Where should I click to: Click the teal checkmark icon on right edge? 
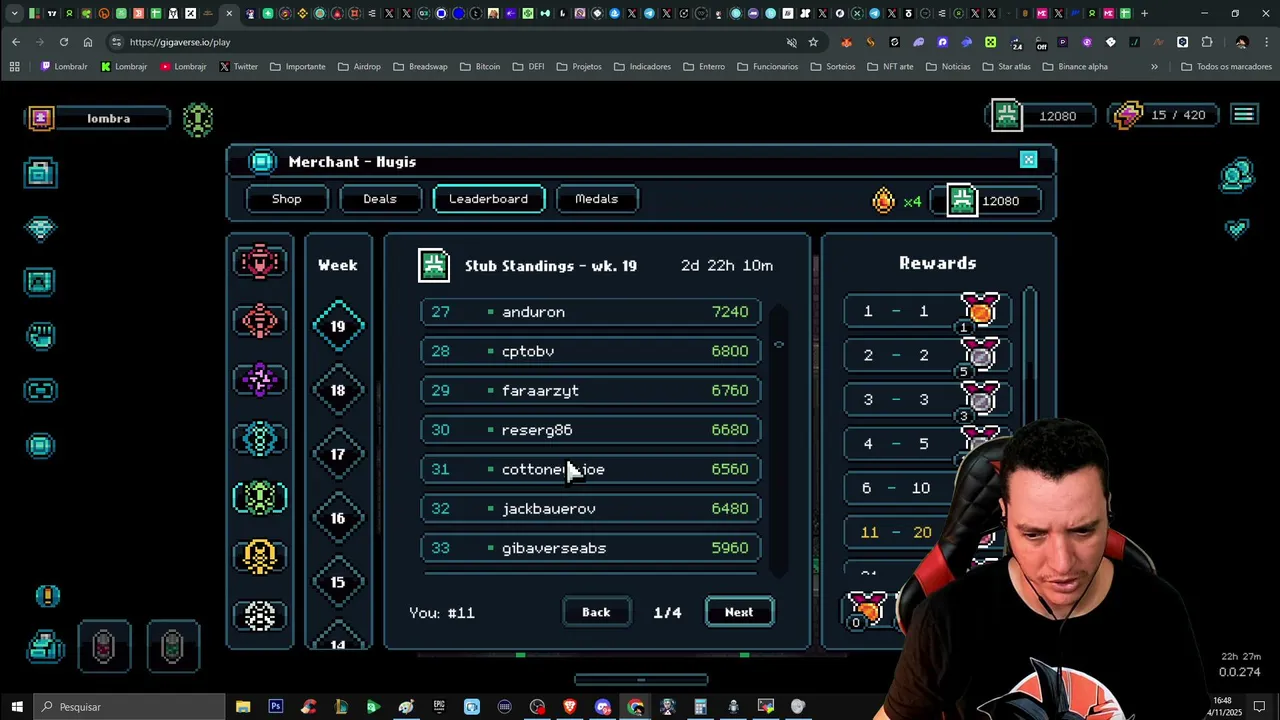(1237, 228)
